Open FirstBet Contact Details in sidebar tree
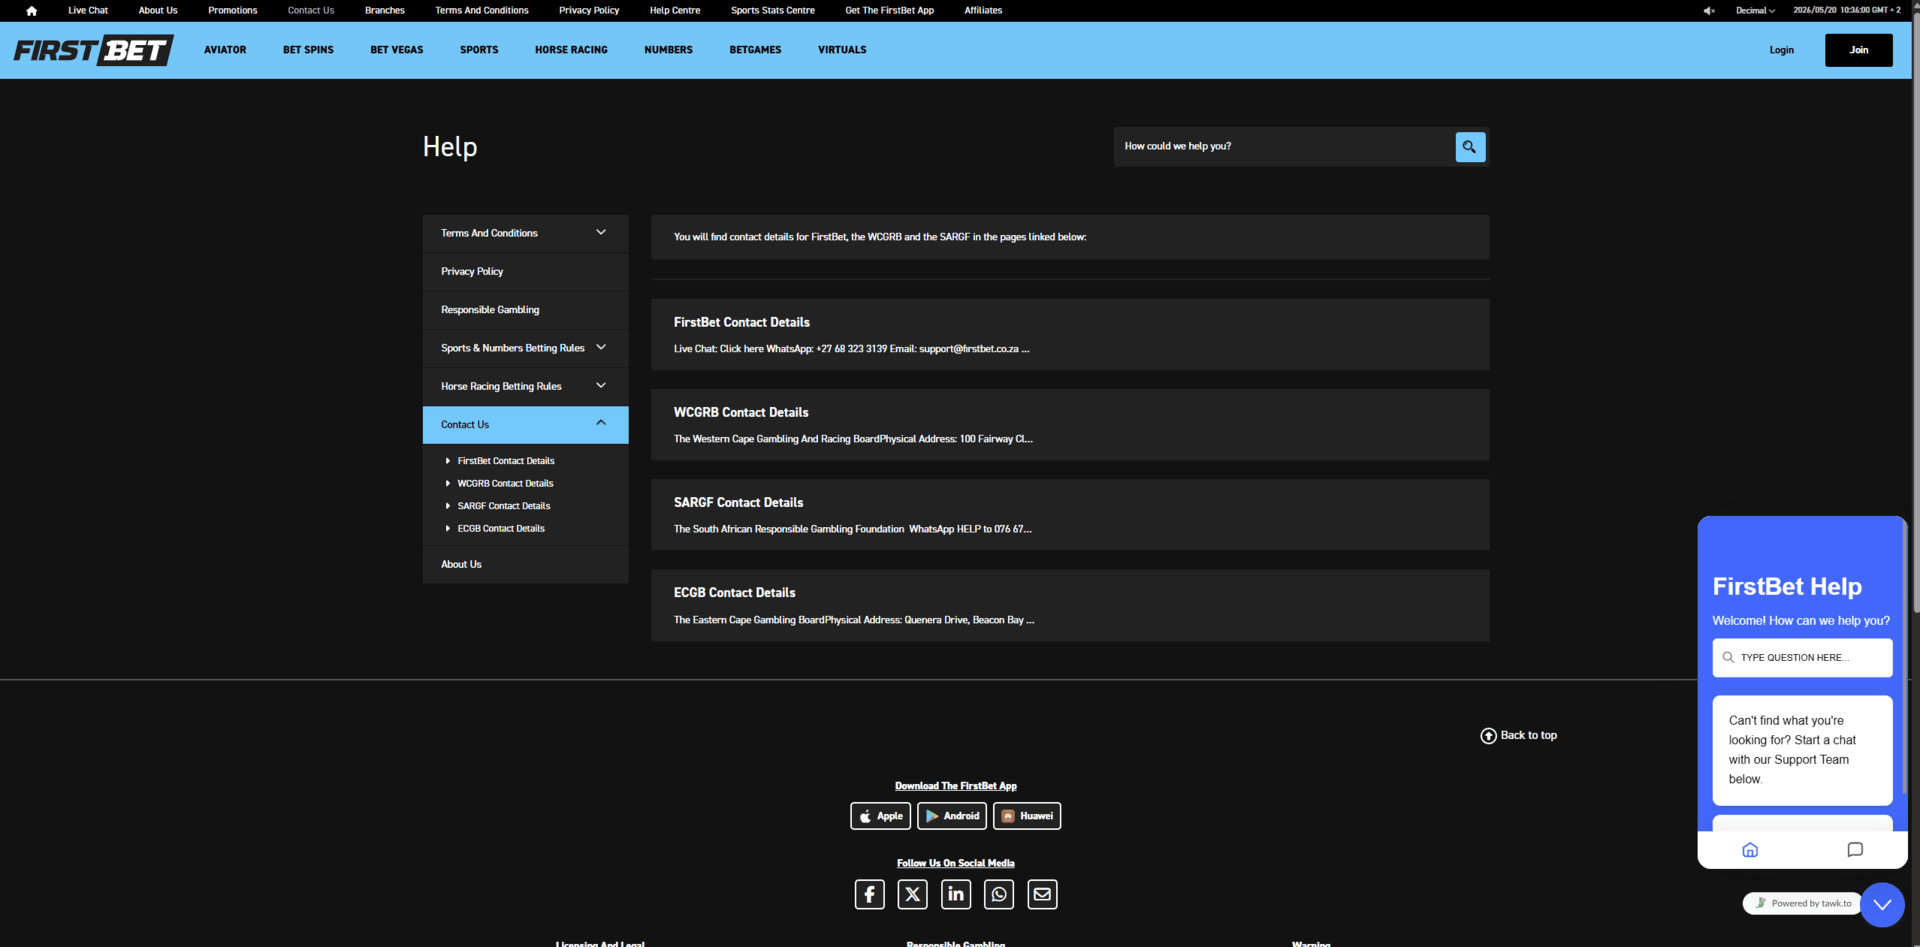Viewport: 1920px width, 947px height. [506, 461]
